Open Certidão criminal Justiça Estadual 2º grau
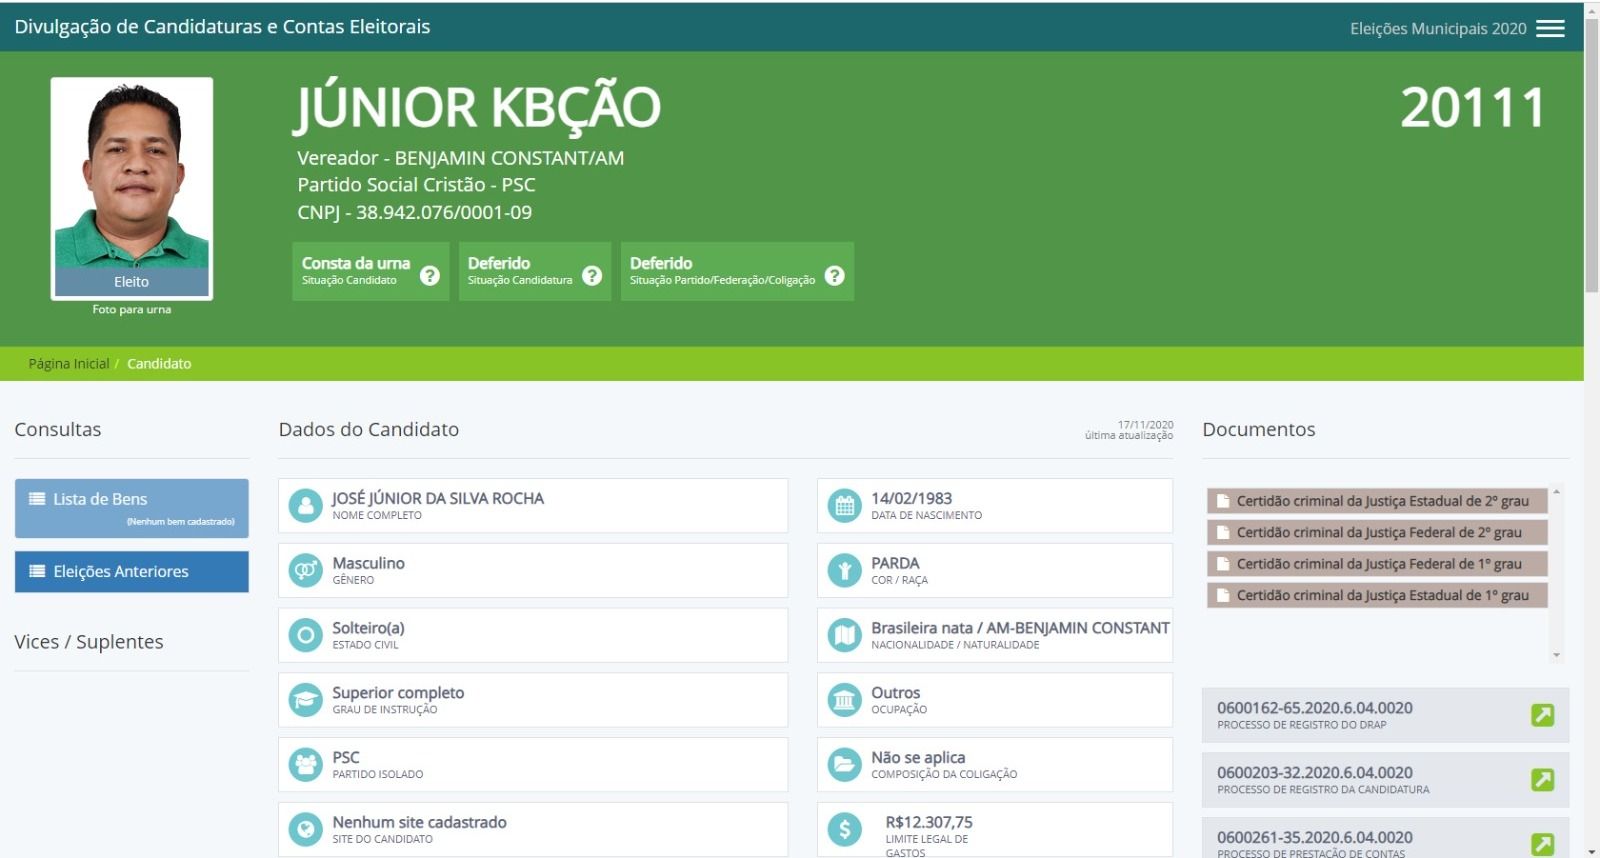The width and height of the screenshot is (1600, 858). coord(1377,501)
